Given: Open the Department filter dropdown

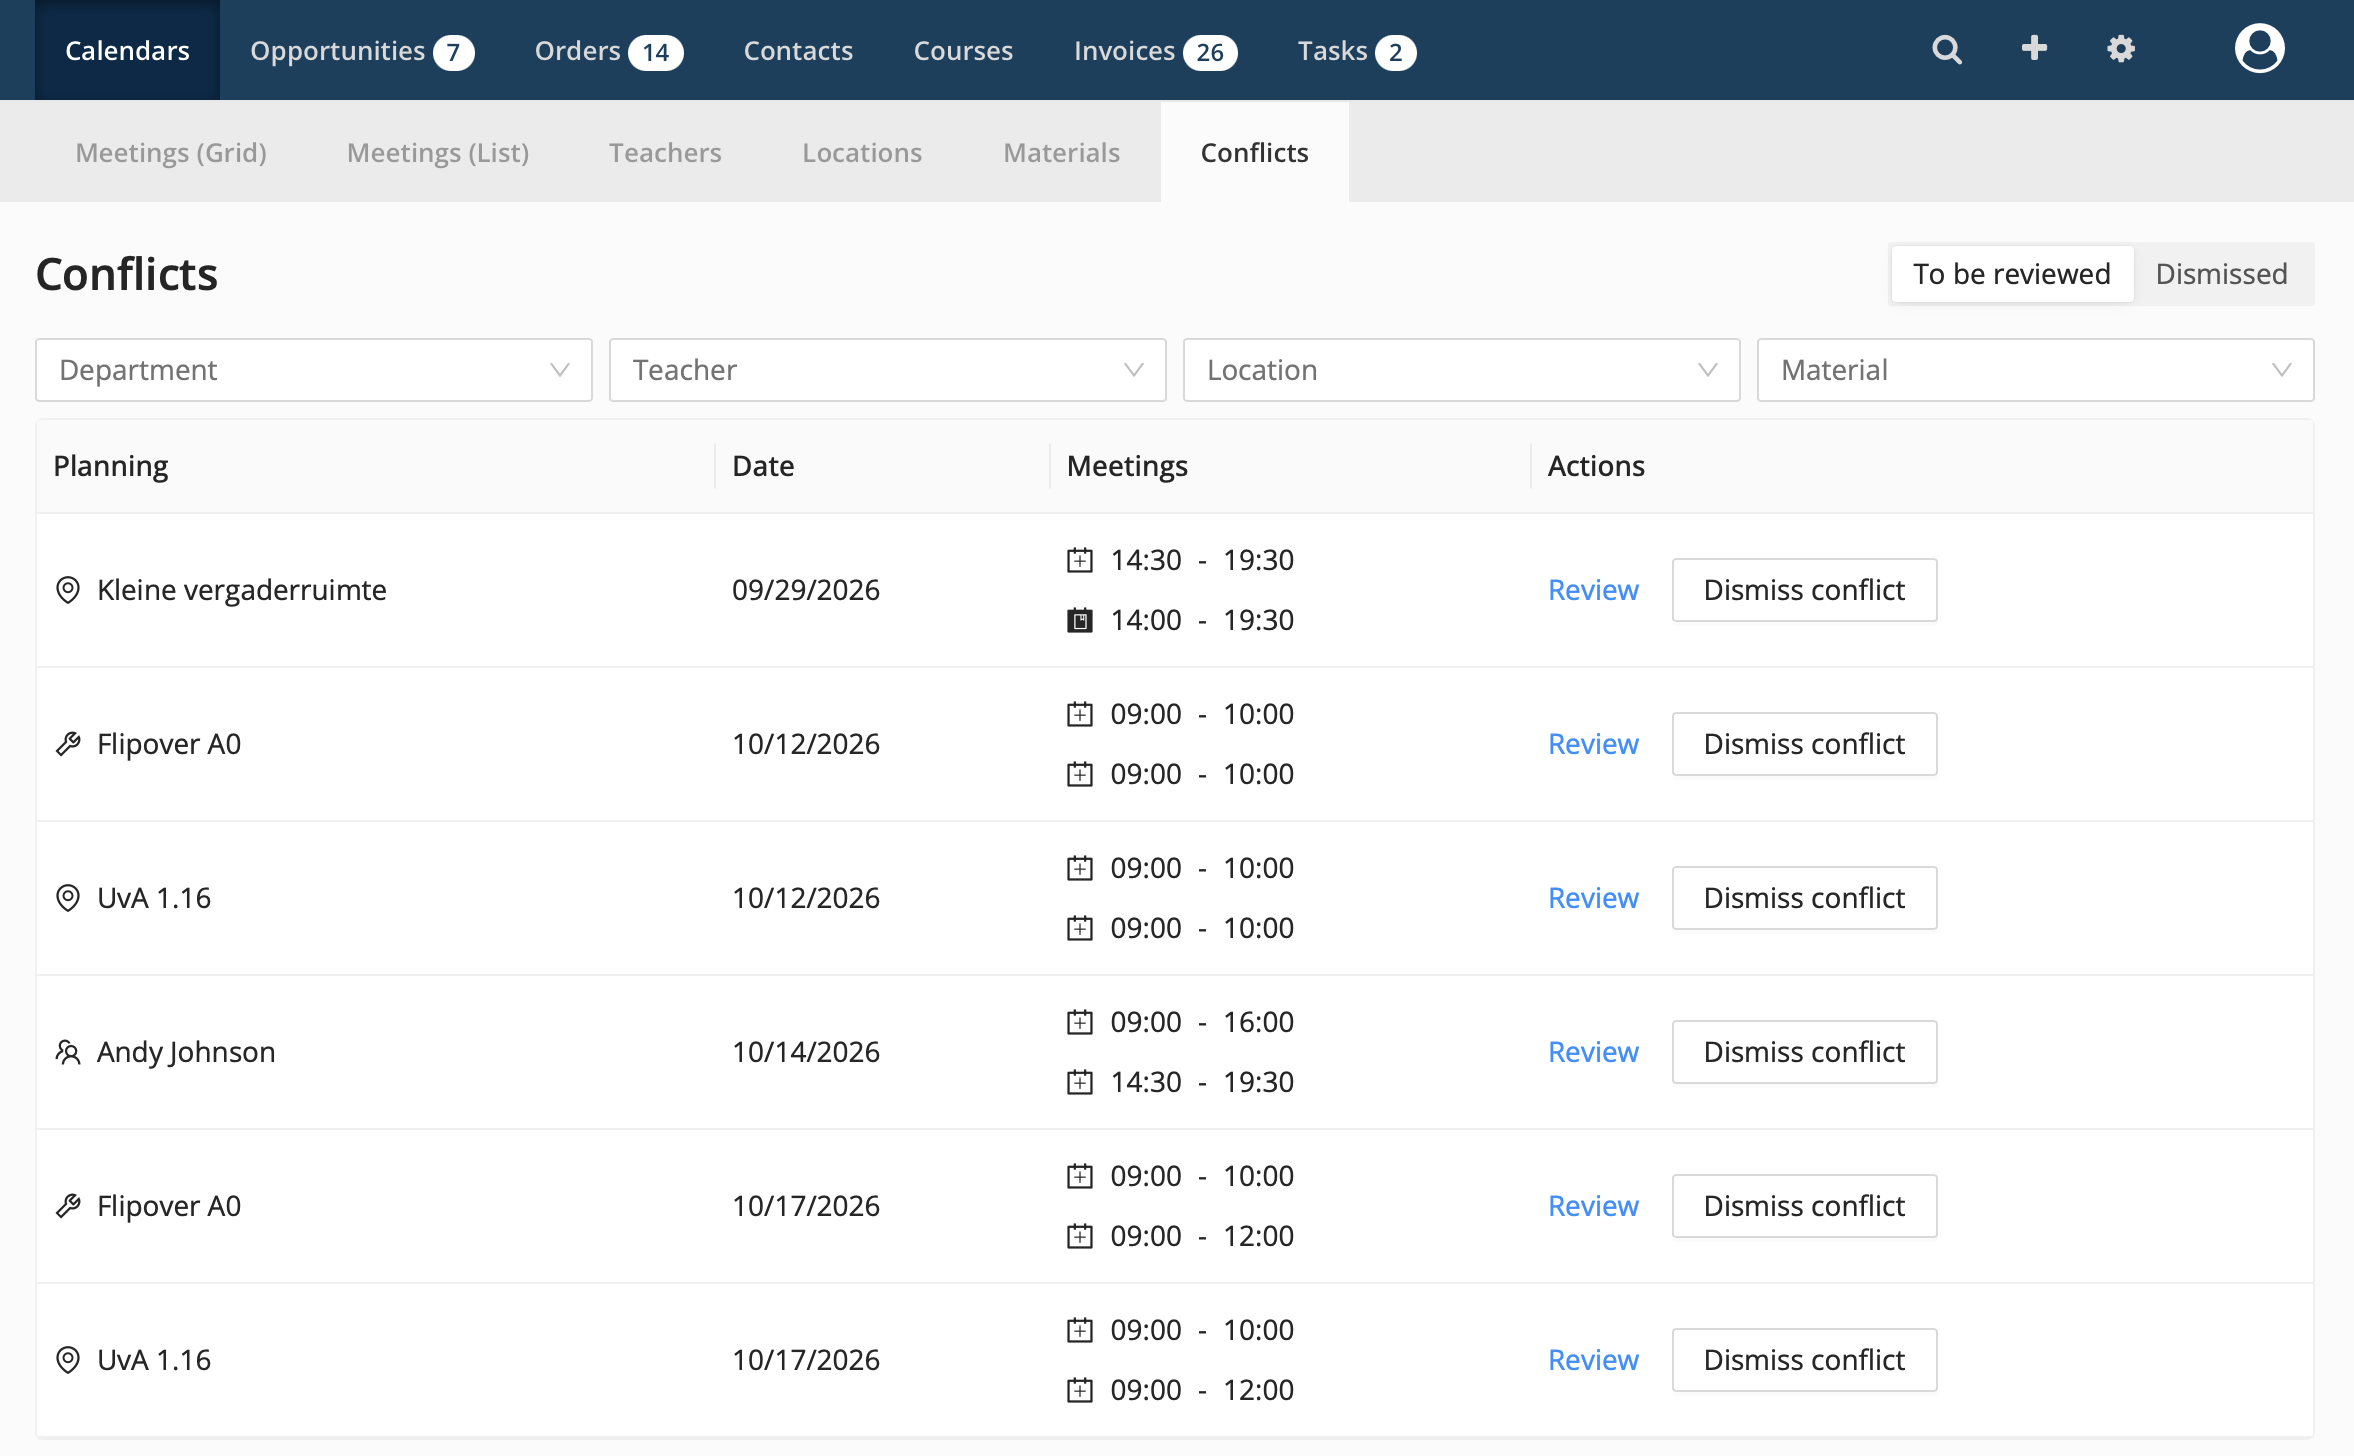Looking at the screenshot, I should pos(314,370).
